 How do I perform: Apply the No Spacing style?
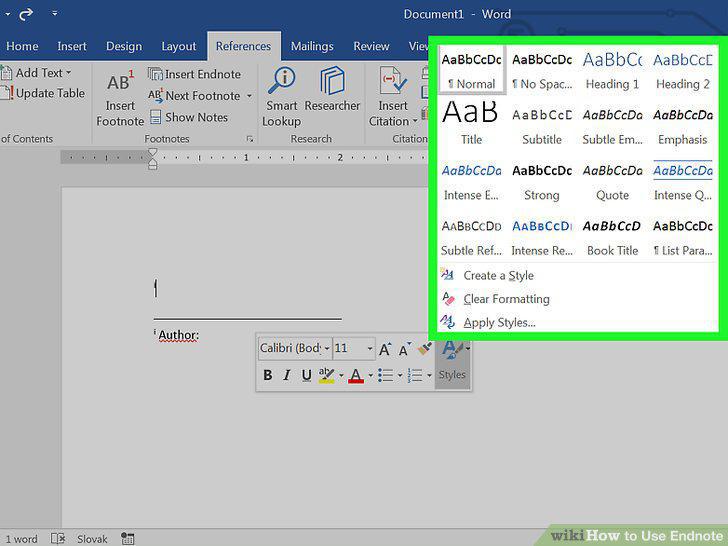[542, 70]
